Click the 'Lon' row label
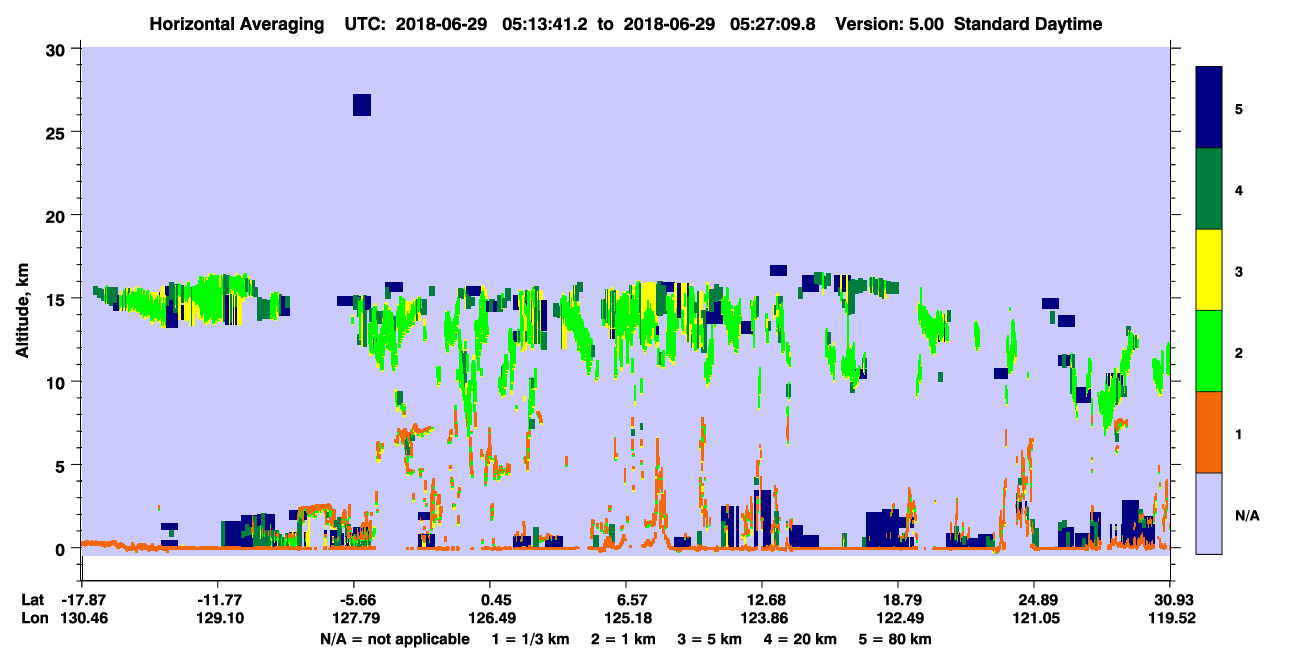 (x=33, y=618)
